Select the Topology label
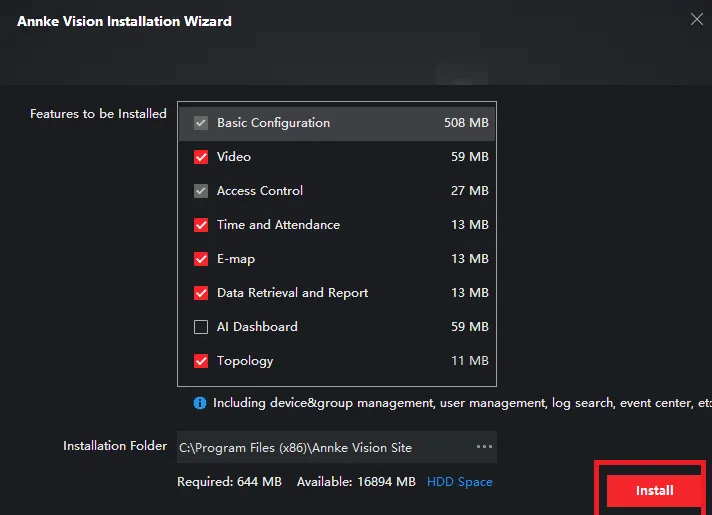The height and width of the screenshot is (515, 712). pyautogui.click(x=245, y=361)
